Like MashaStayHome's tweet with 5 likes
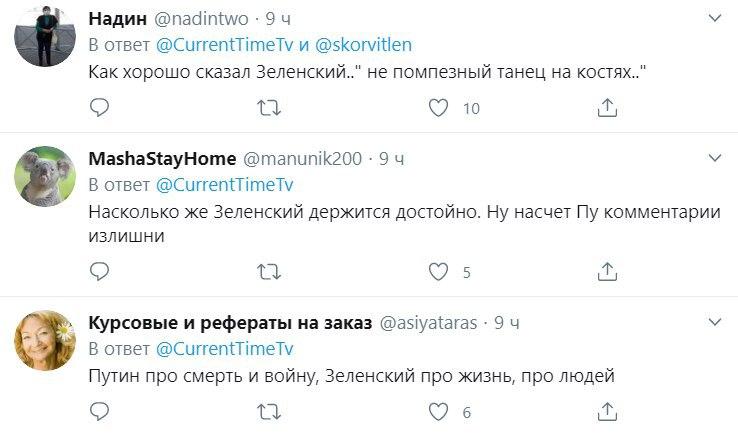Image resolution: width=738 pixels, height=435 pixels. point(437,270)
